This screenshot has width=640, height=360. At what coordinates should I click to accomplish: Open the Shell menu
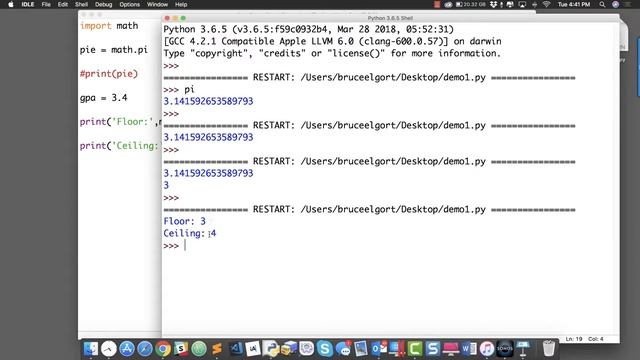[81, 4]
